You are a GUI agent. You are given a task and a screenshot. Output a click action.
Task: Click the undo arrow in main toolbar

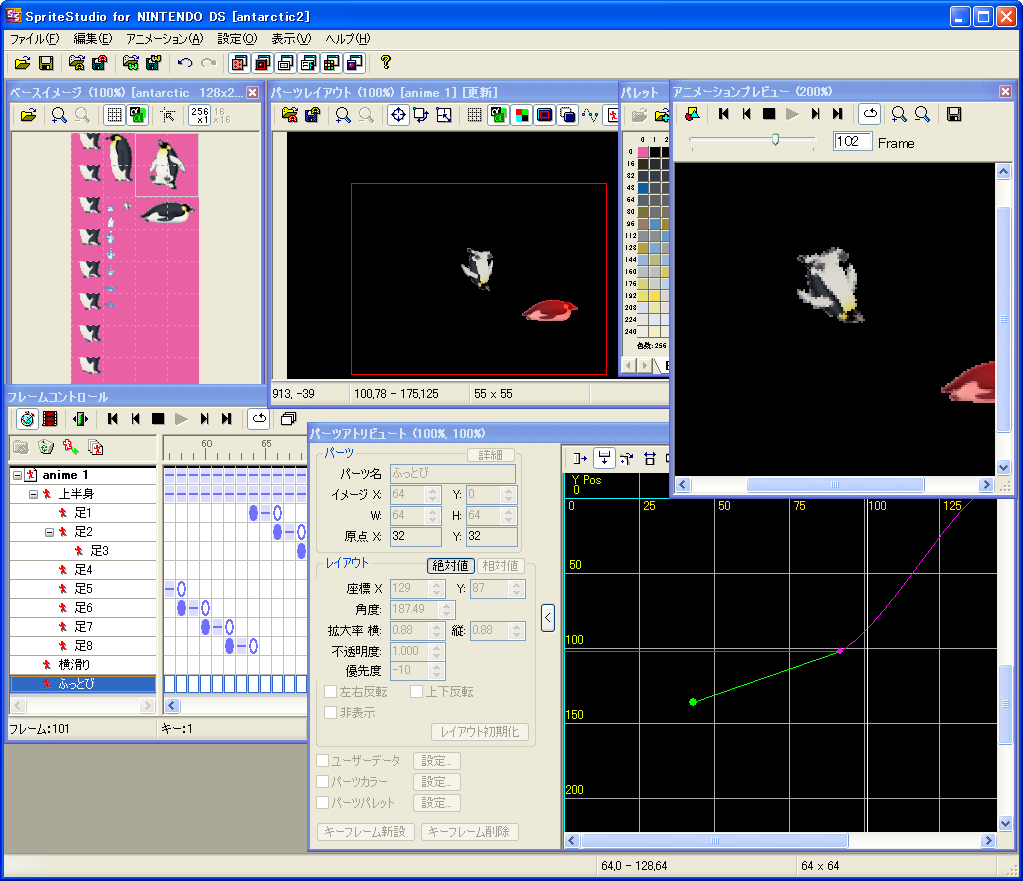click(185, 63)
